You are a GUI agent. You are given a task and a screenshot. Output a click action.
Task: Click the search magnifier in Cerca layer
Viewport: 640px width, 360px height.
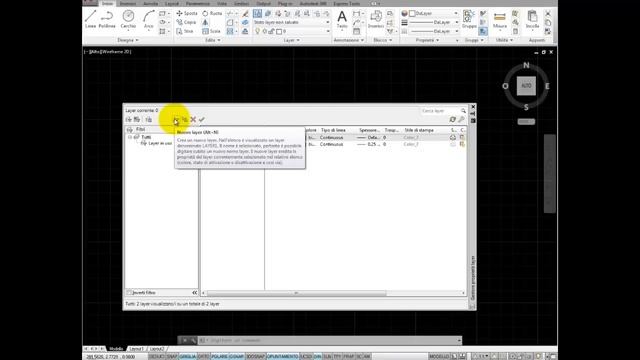pos(463,111)
